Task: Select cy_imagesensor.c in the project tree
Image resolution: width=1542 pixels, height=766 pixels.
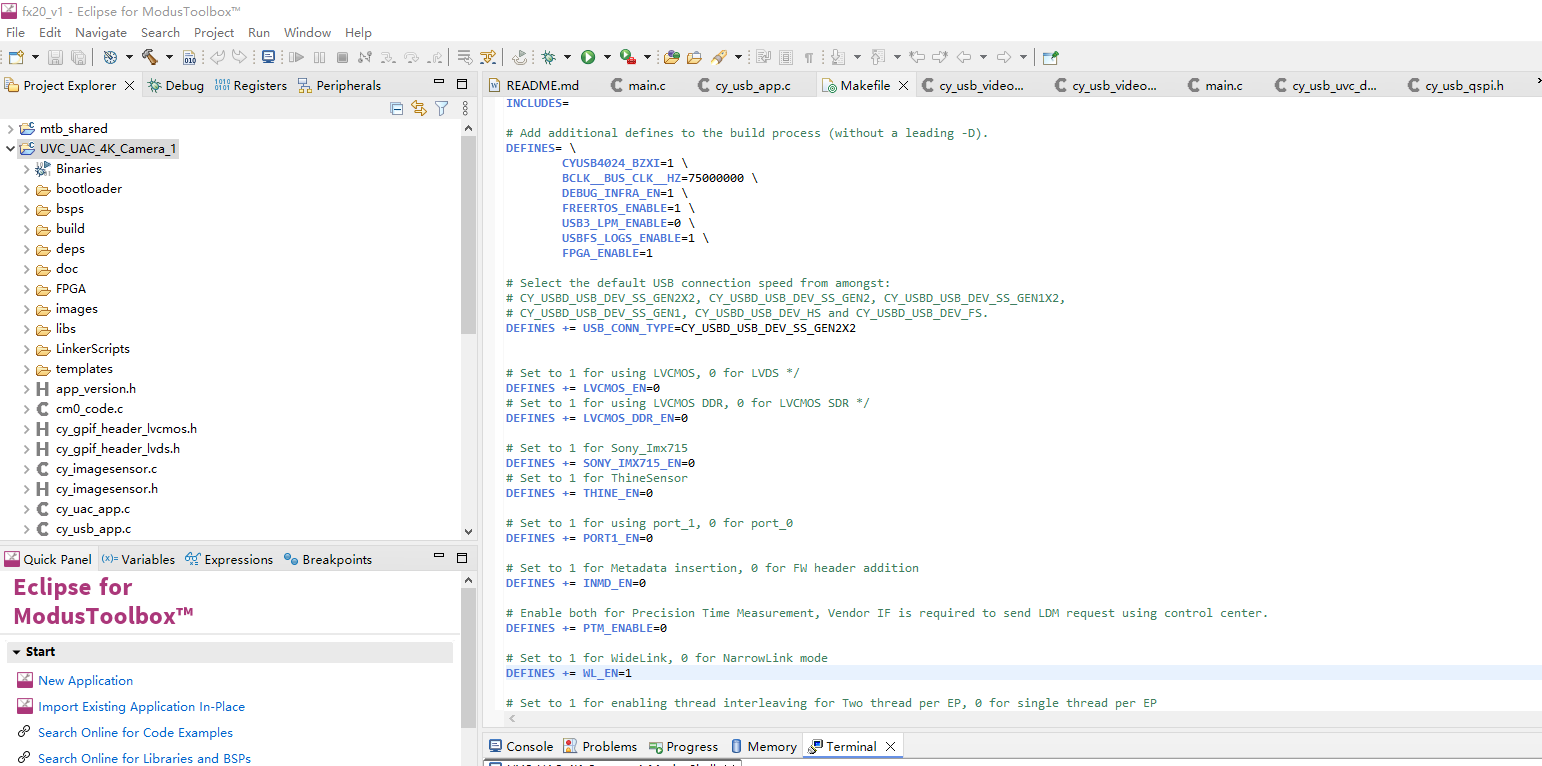Action: (106, 469)
